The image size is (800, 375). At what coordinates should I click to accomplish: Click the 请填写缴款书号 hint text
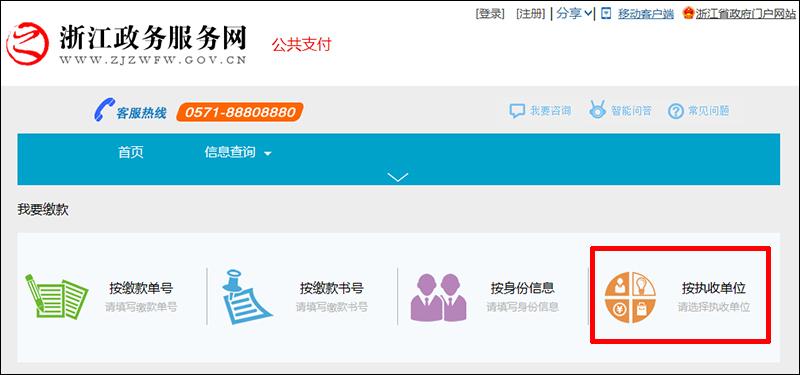[332, 307]
